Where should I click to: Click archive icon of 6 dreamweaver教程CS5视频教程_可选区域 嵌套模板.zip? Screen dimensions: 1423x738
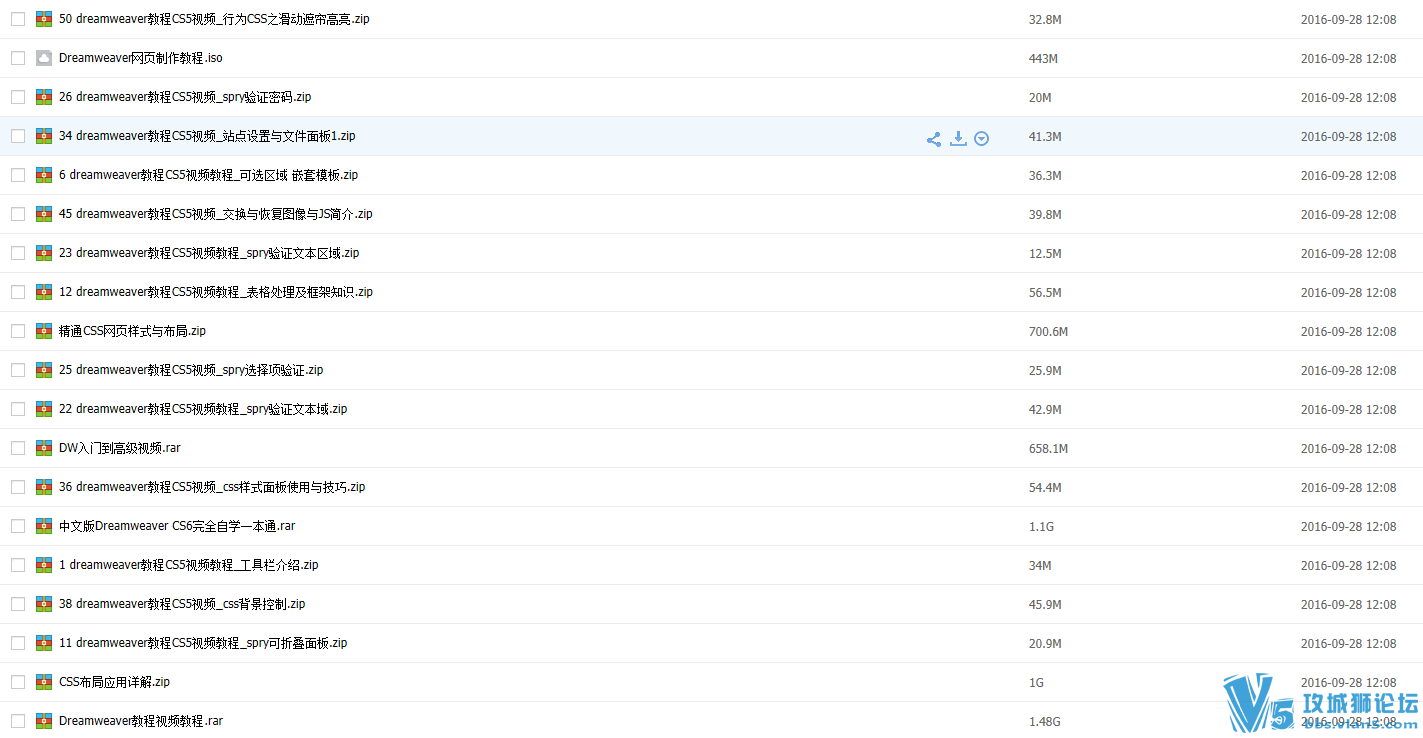coord(44,175)
